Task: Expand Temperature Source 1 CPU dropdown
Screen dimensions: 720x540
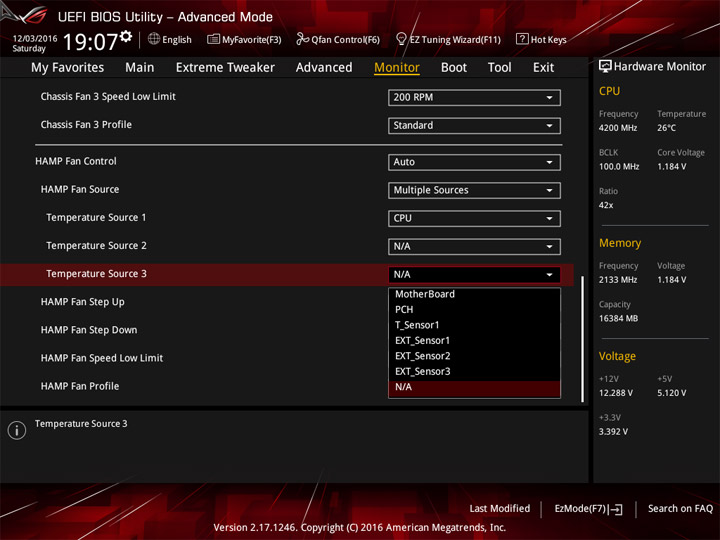Action: pos(474,219)
